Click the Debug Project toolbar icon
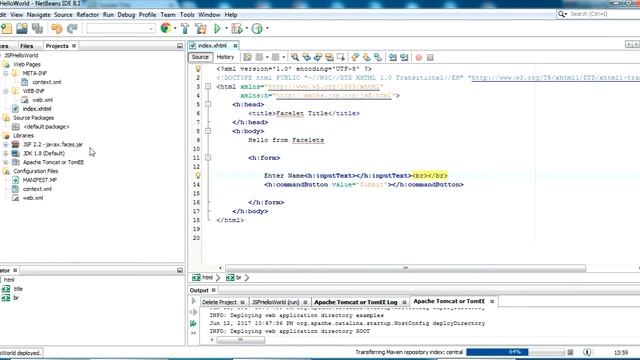This screenshot has height=360, width=640. [237, 28]
